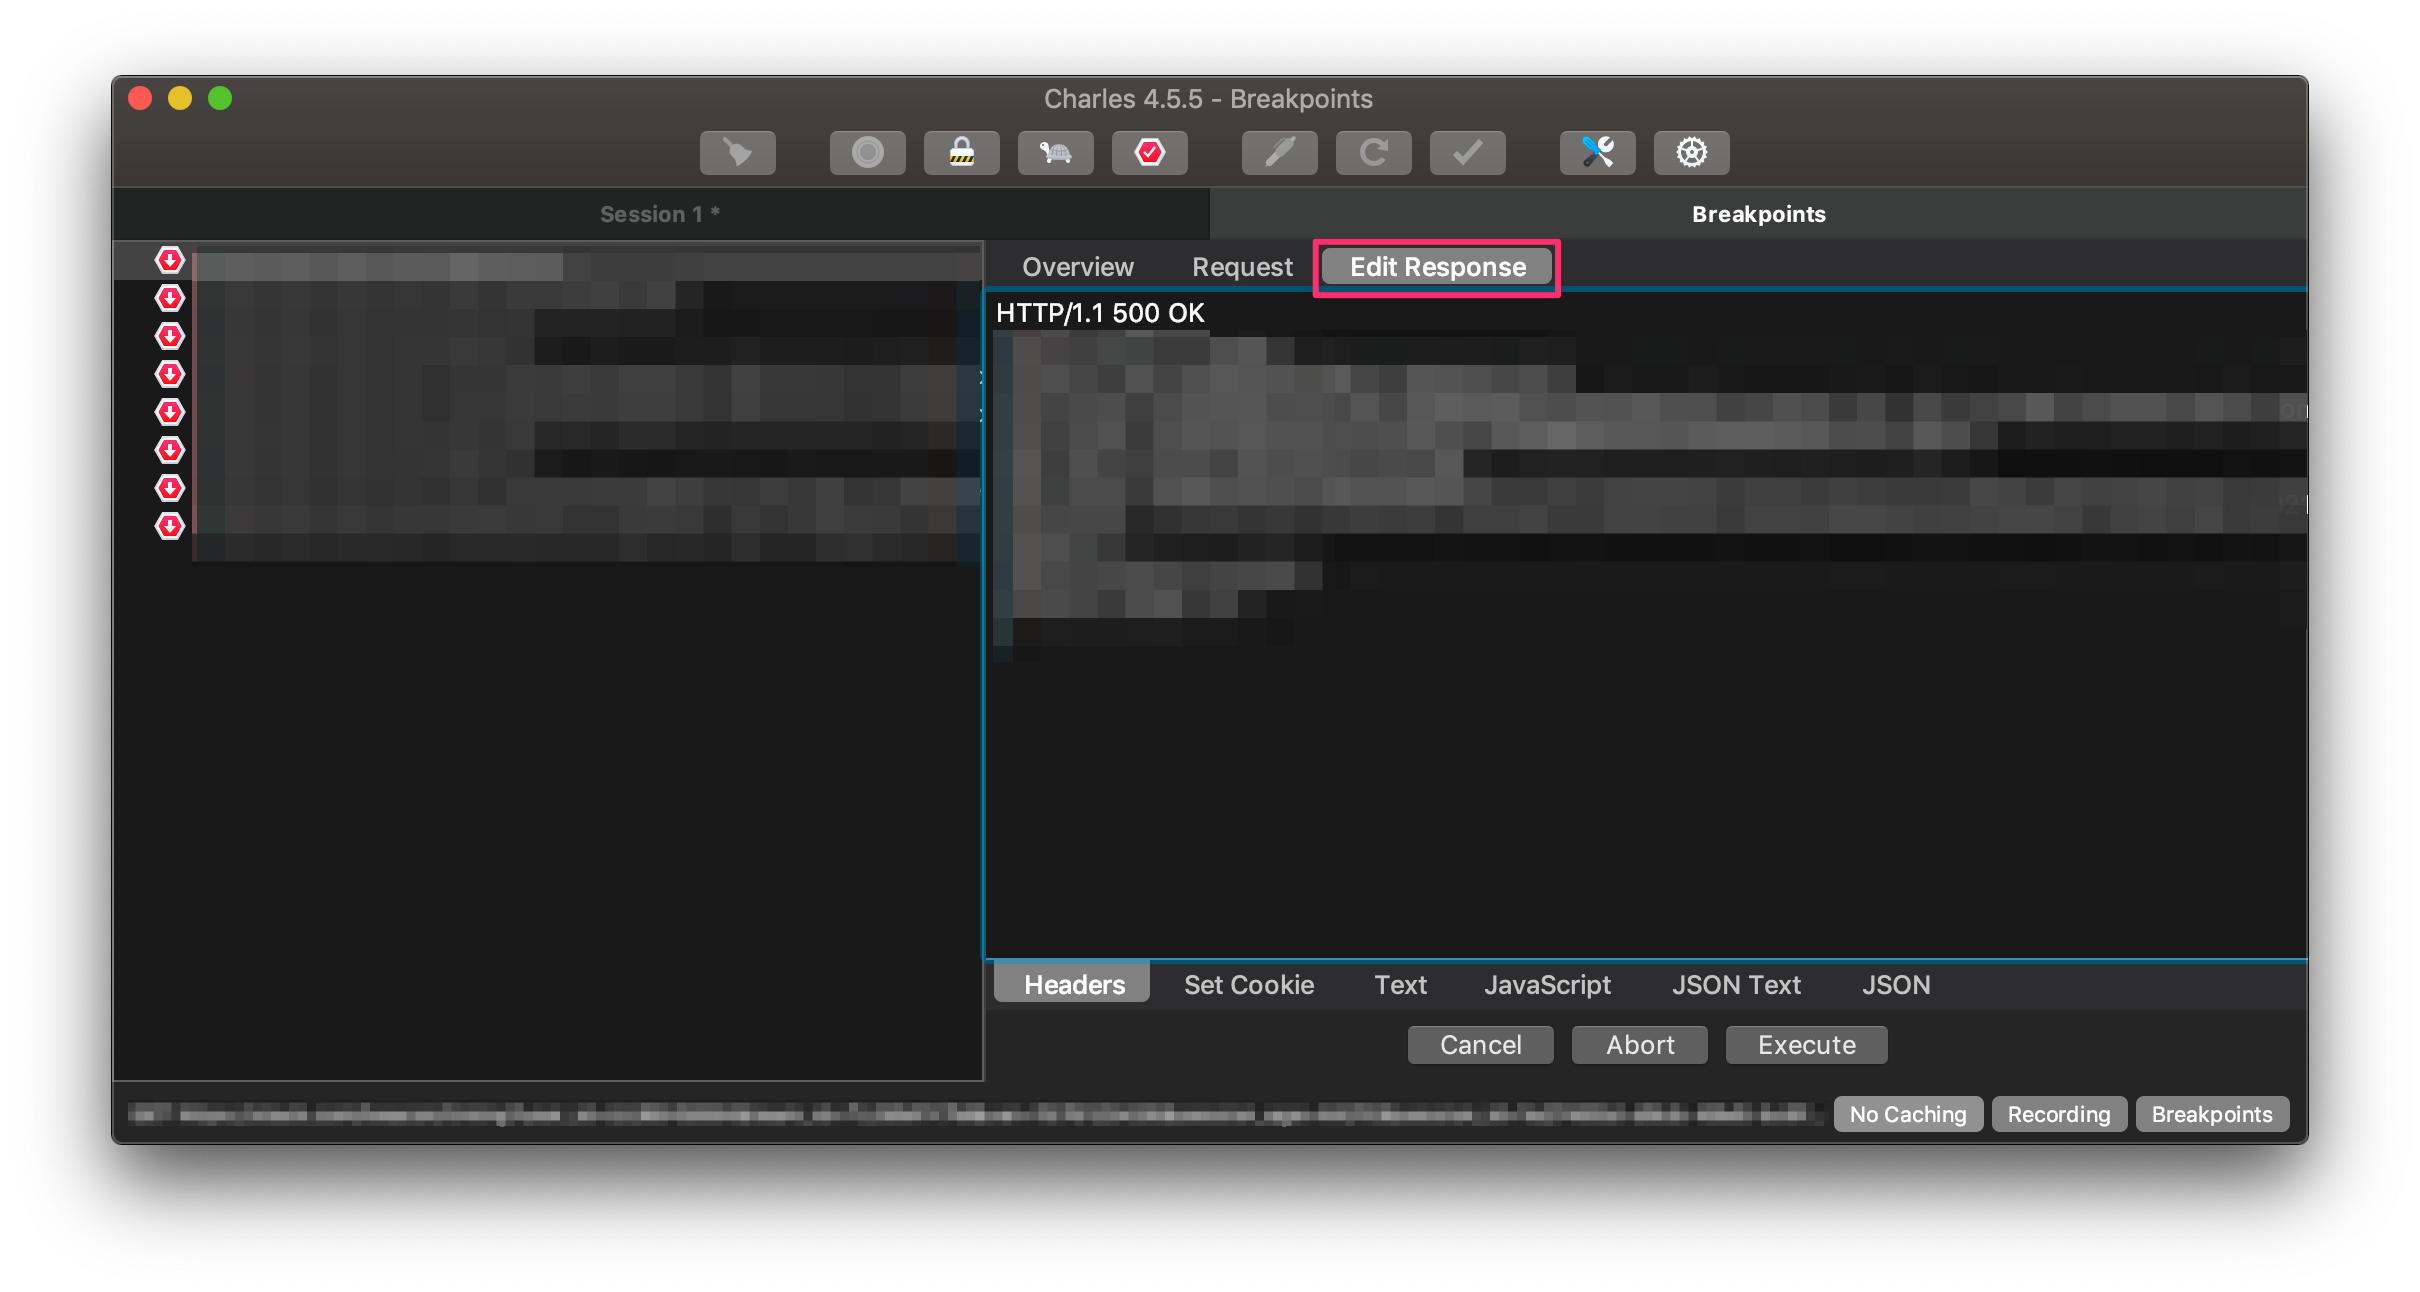This screenshot has width=2420, height=1292.
Task: Toggle the No Caching status button
Action: pos(1907,1114)
